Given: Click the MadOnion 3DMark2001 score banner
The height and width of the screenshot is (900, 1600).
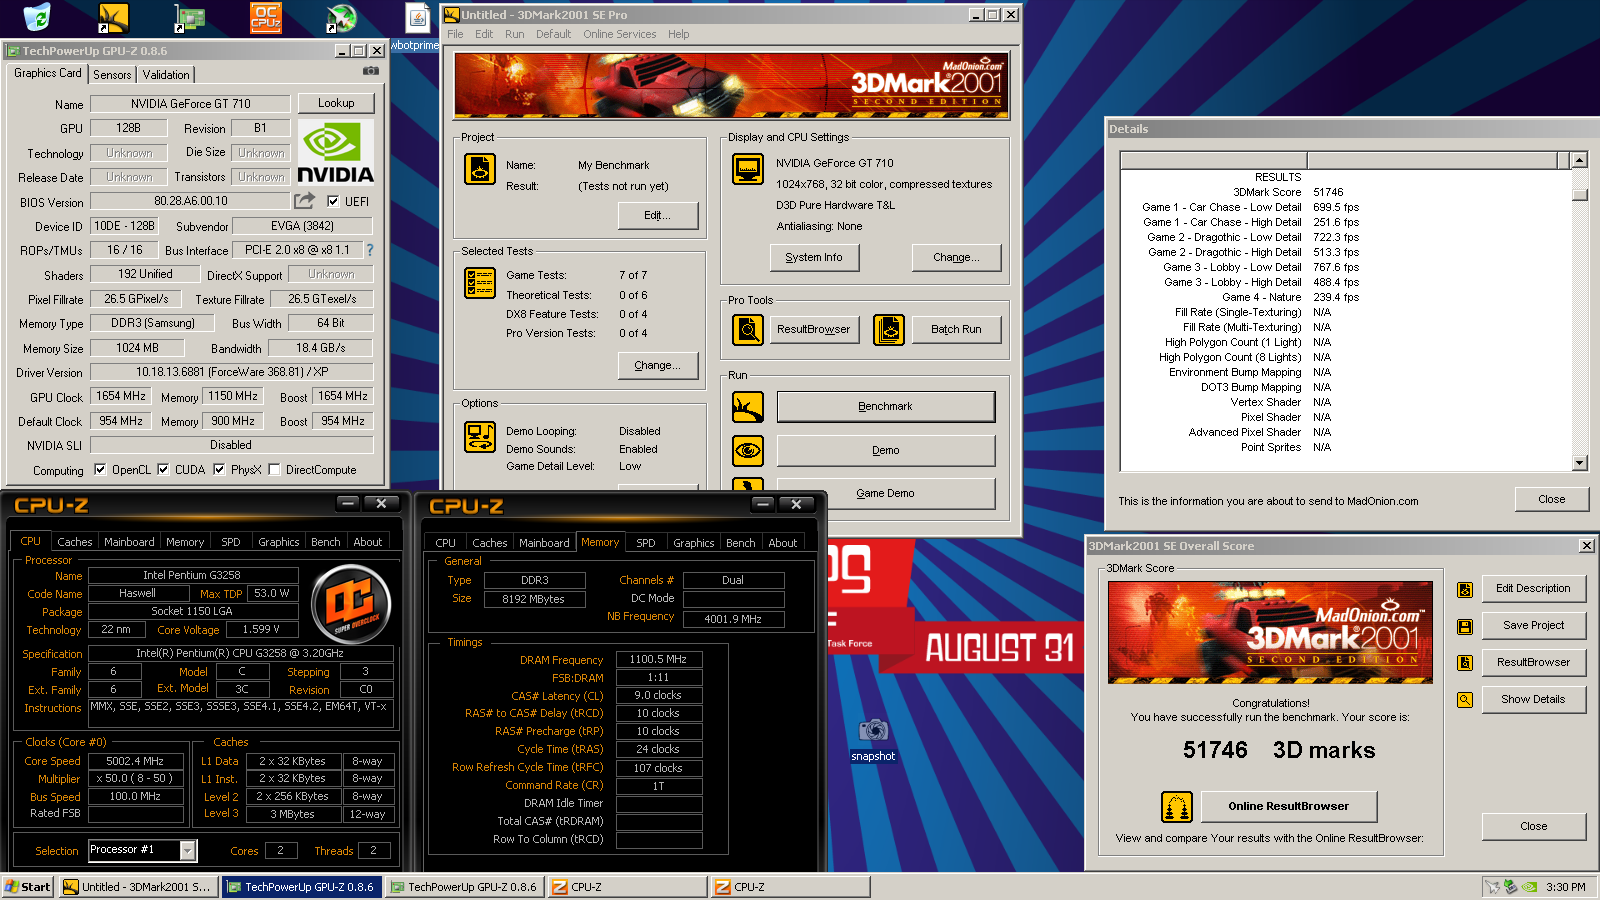Looking at the screenshot, I should pos(1270,632).
